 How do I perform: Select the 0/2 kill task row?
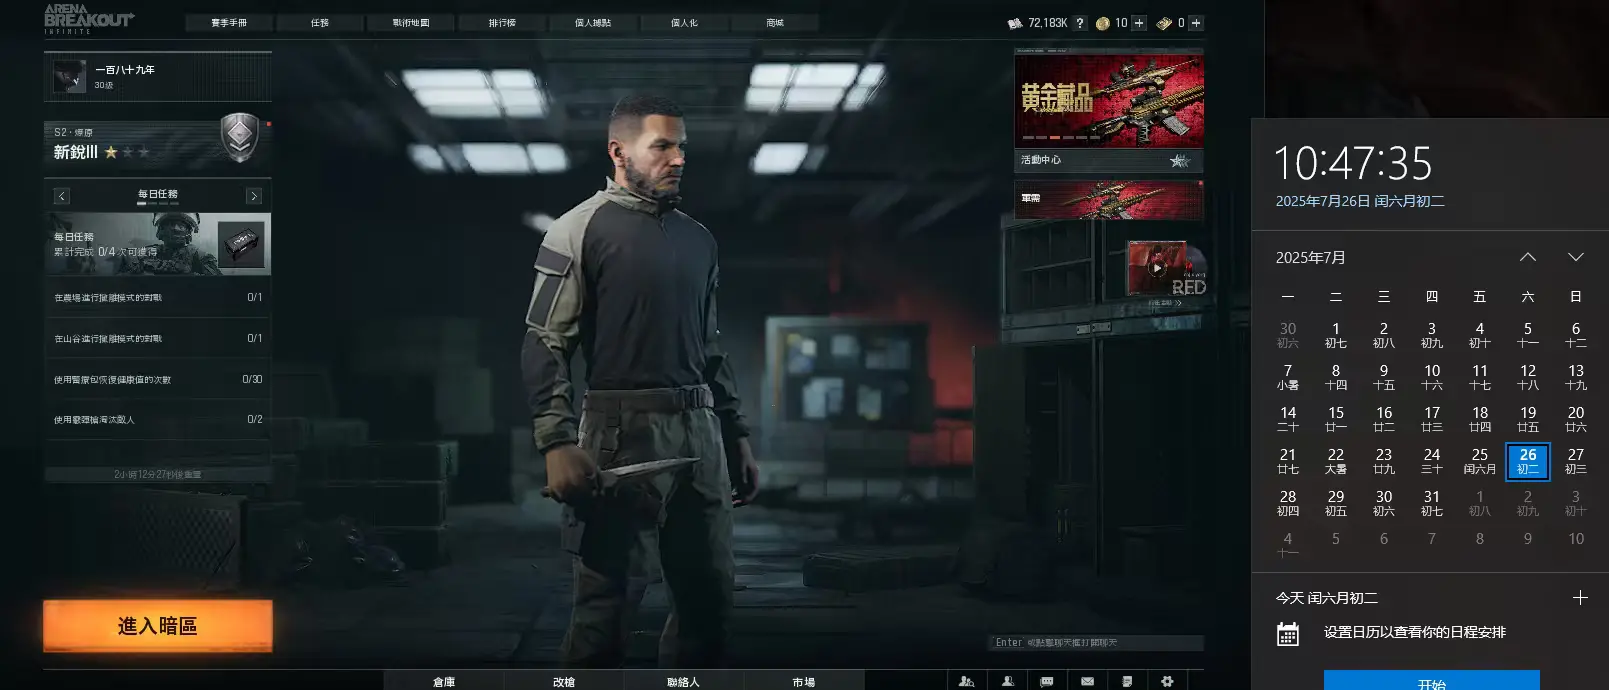click(x=158, y=419)
